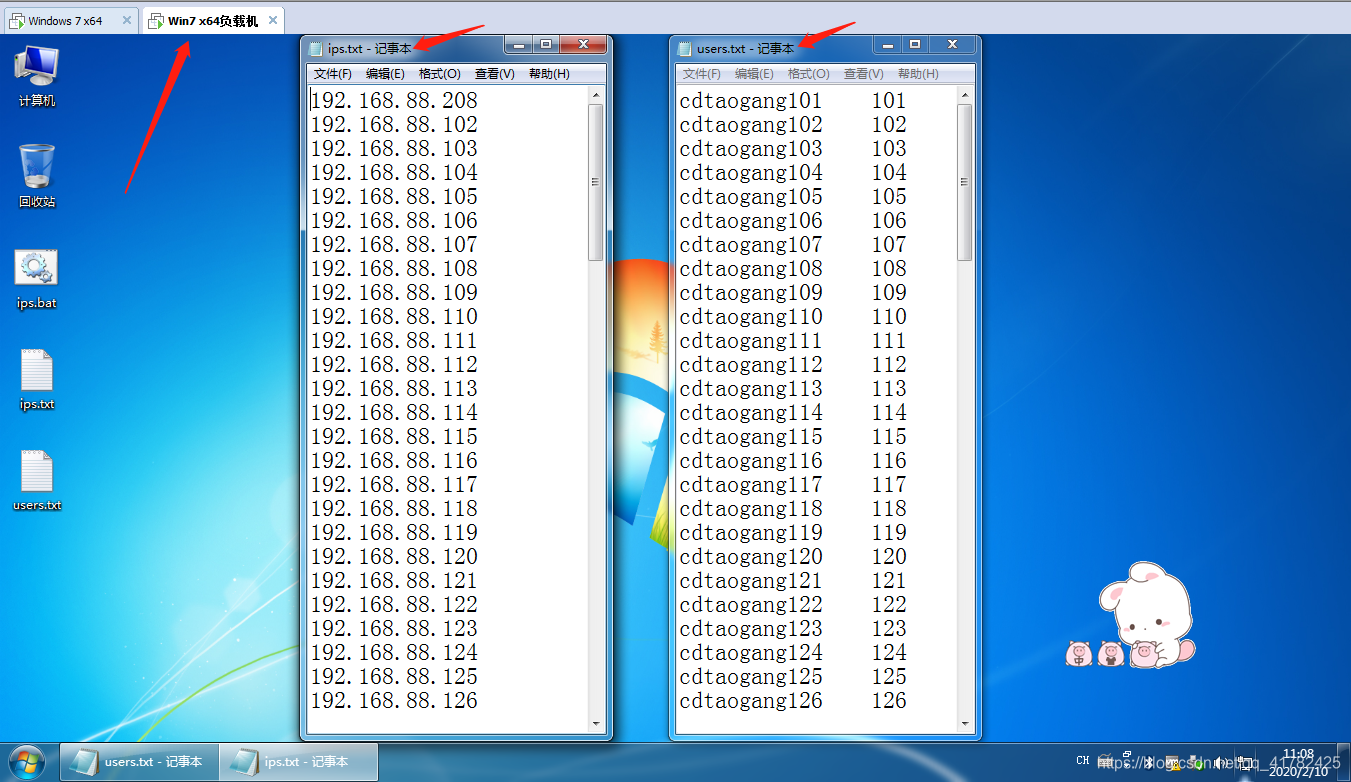Open 格式(O) menu in ips.txt window
This screenshot has width=1351, height=782.
440,74
